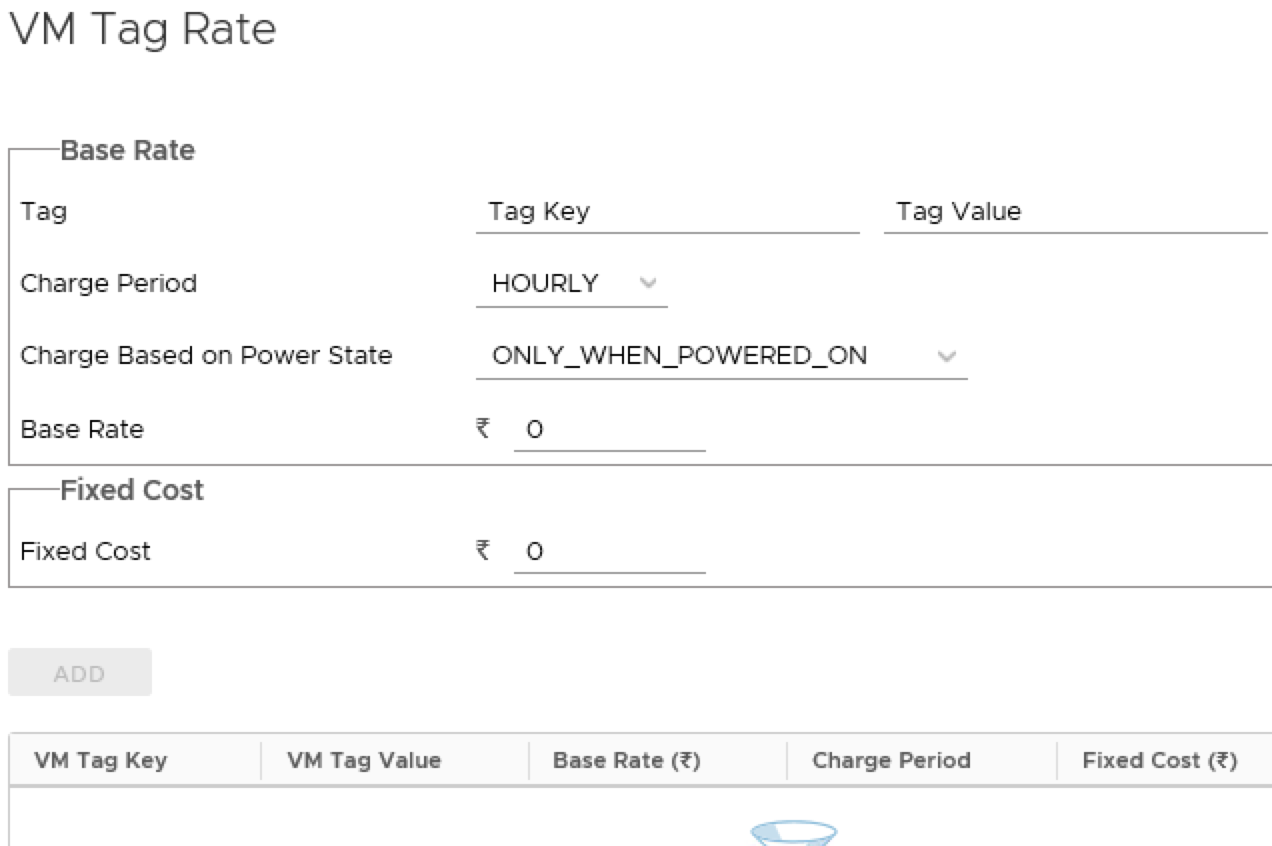Screen dimensions: 1272x846
Task: Click the empty-table placeholder icon
Action: point(794,835)
